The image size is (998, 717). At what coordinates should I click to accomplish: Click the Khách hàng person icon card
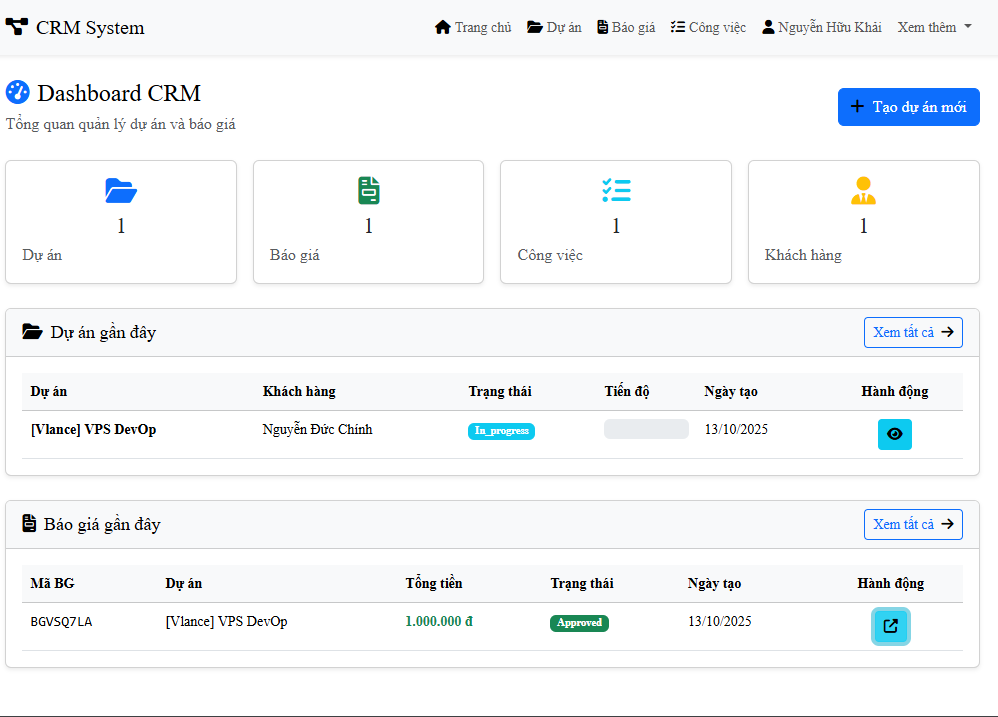863,190
